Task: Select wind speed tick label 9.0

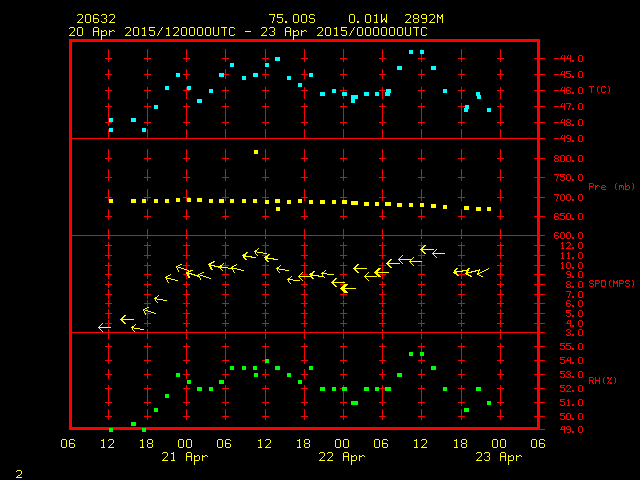Action: (574, 275)
